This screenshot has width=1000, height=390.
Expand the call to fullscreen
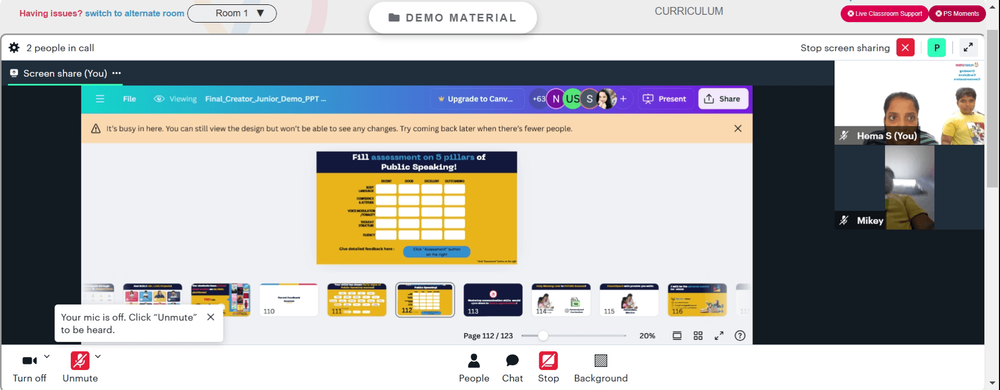pos(968,48)
